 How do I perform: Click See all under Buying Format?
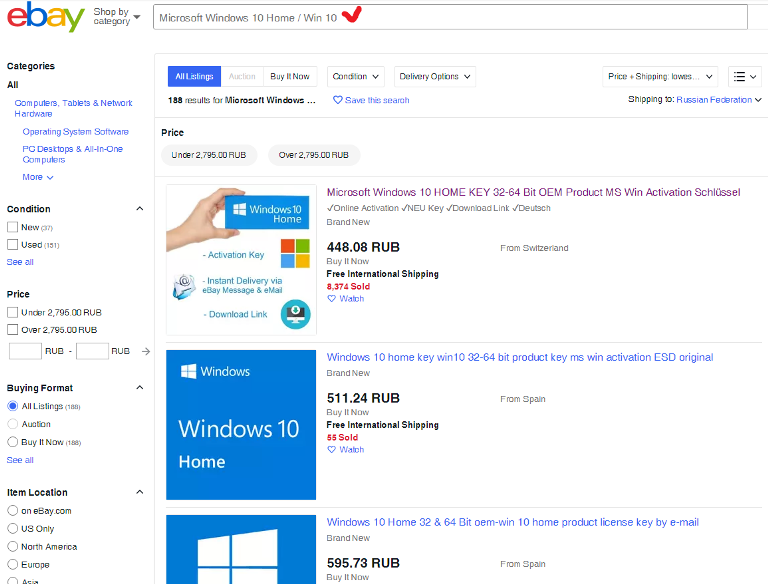click(20, 460)
